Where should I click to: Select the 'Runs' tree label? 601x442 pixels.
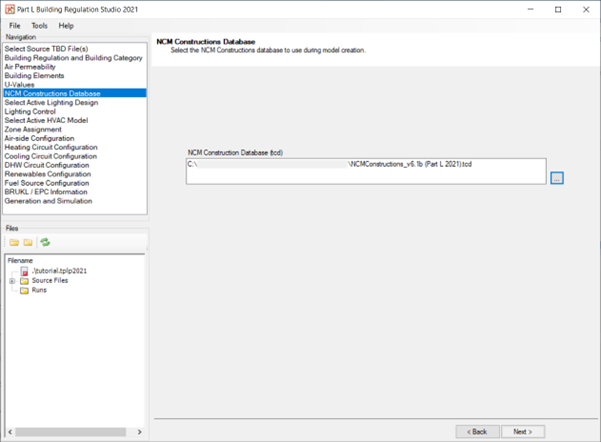(39, 290)
